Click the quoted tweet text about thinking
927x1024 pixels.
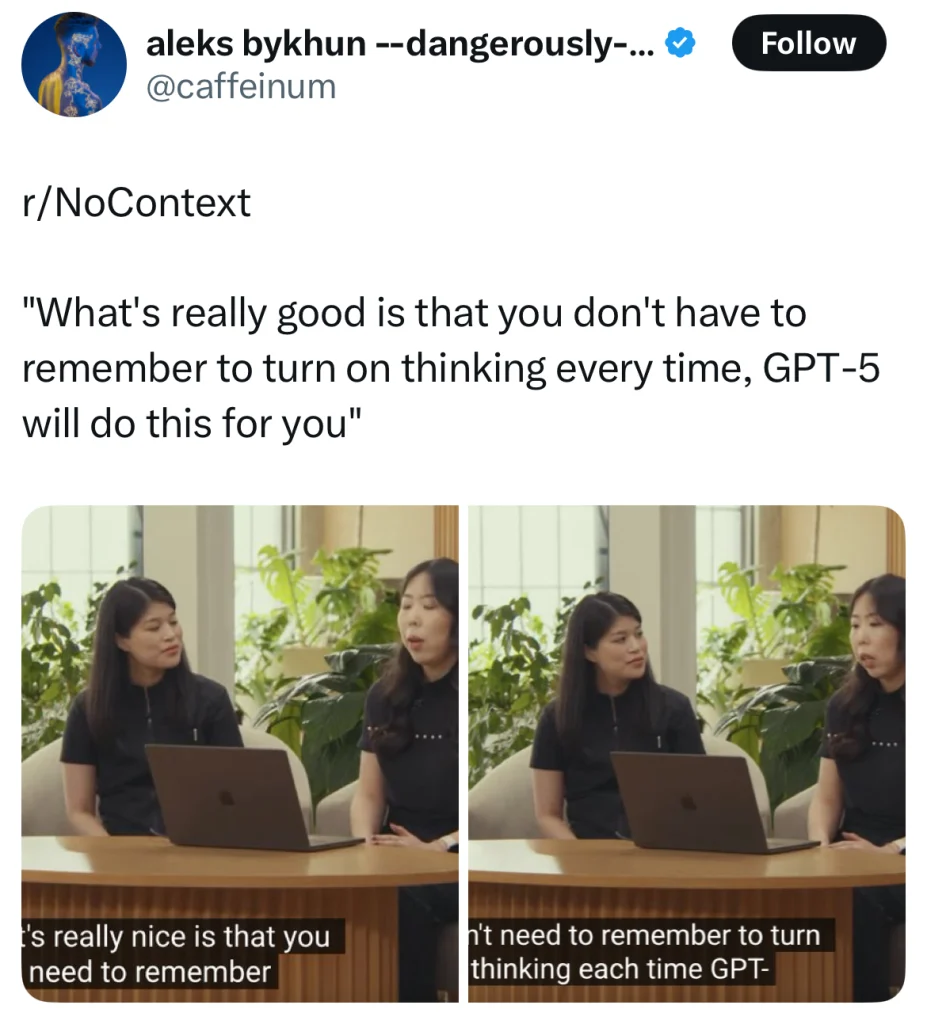click(451, 368)
